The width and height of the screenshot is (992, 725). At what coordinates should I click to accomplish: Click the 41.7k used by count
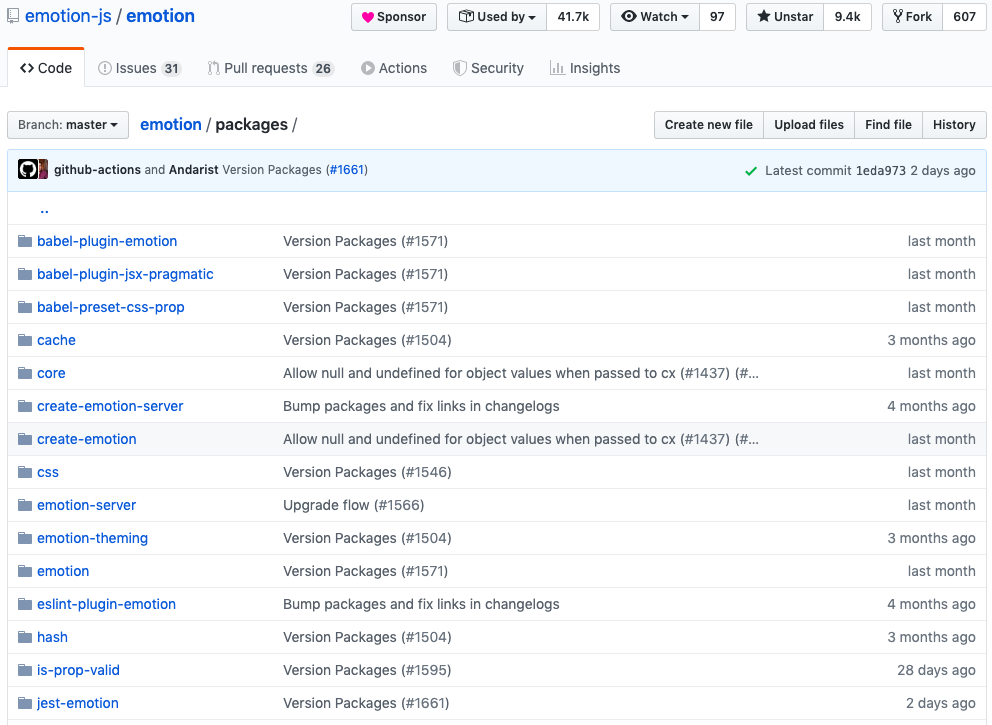[x=573, y=16]
